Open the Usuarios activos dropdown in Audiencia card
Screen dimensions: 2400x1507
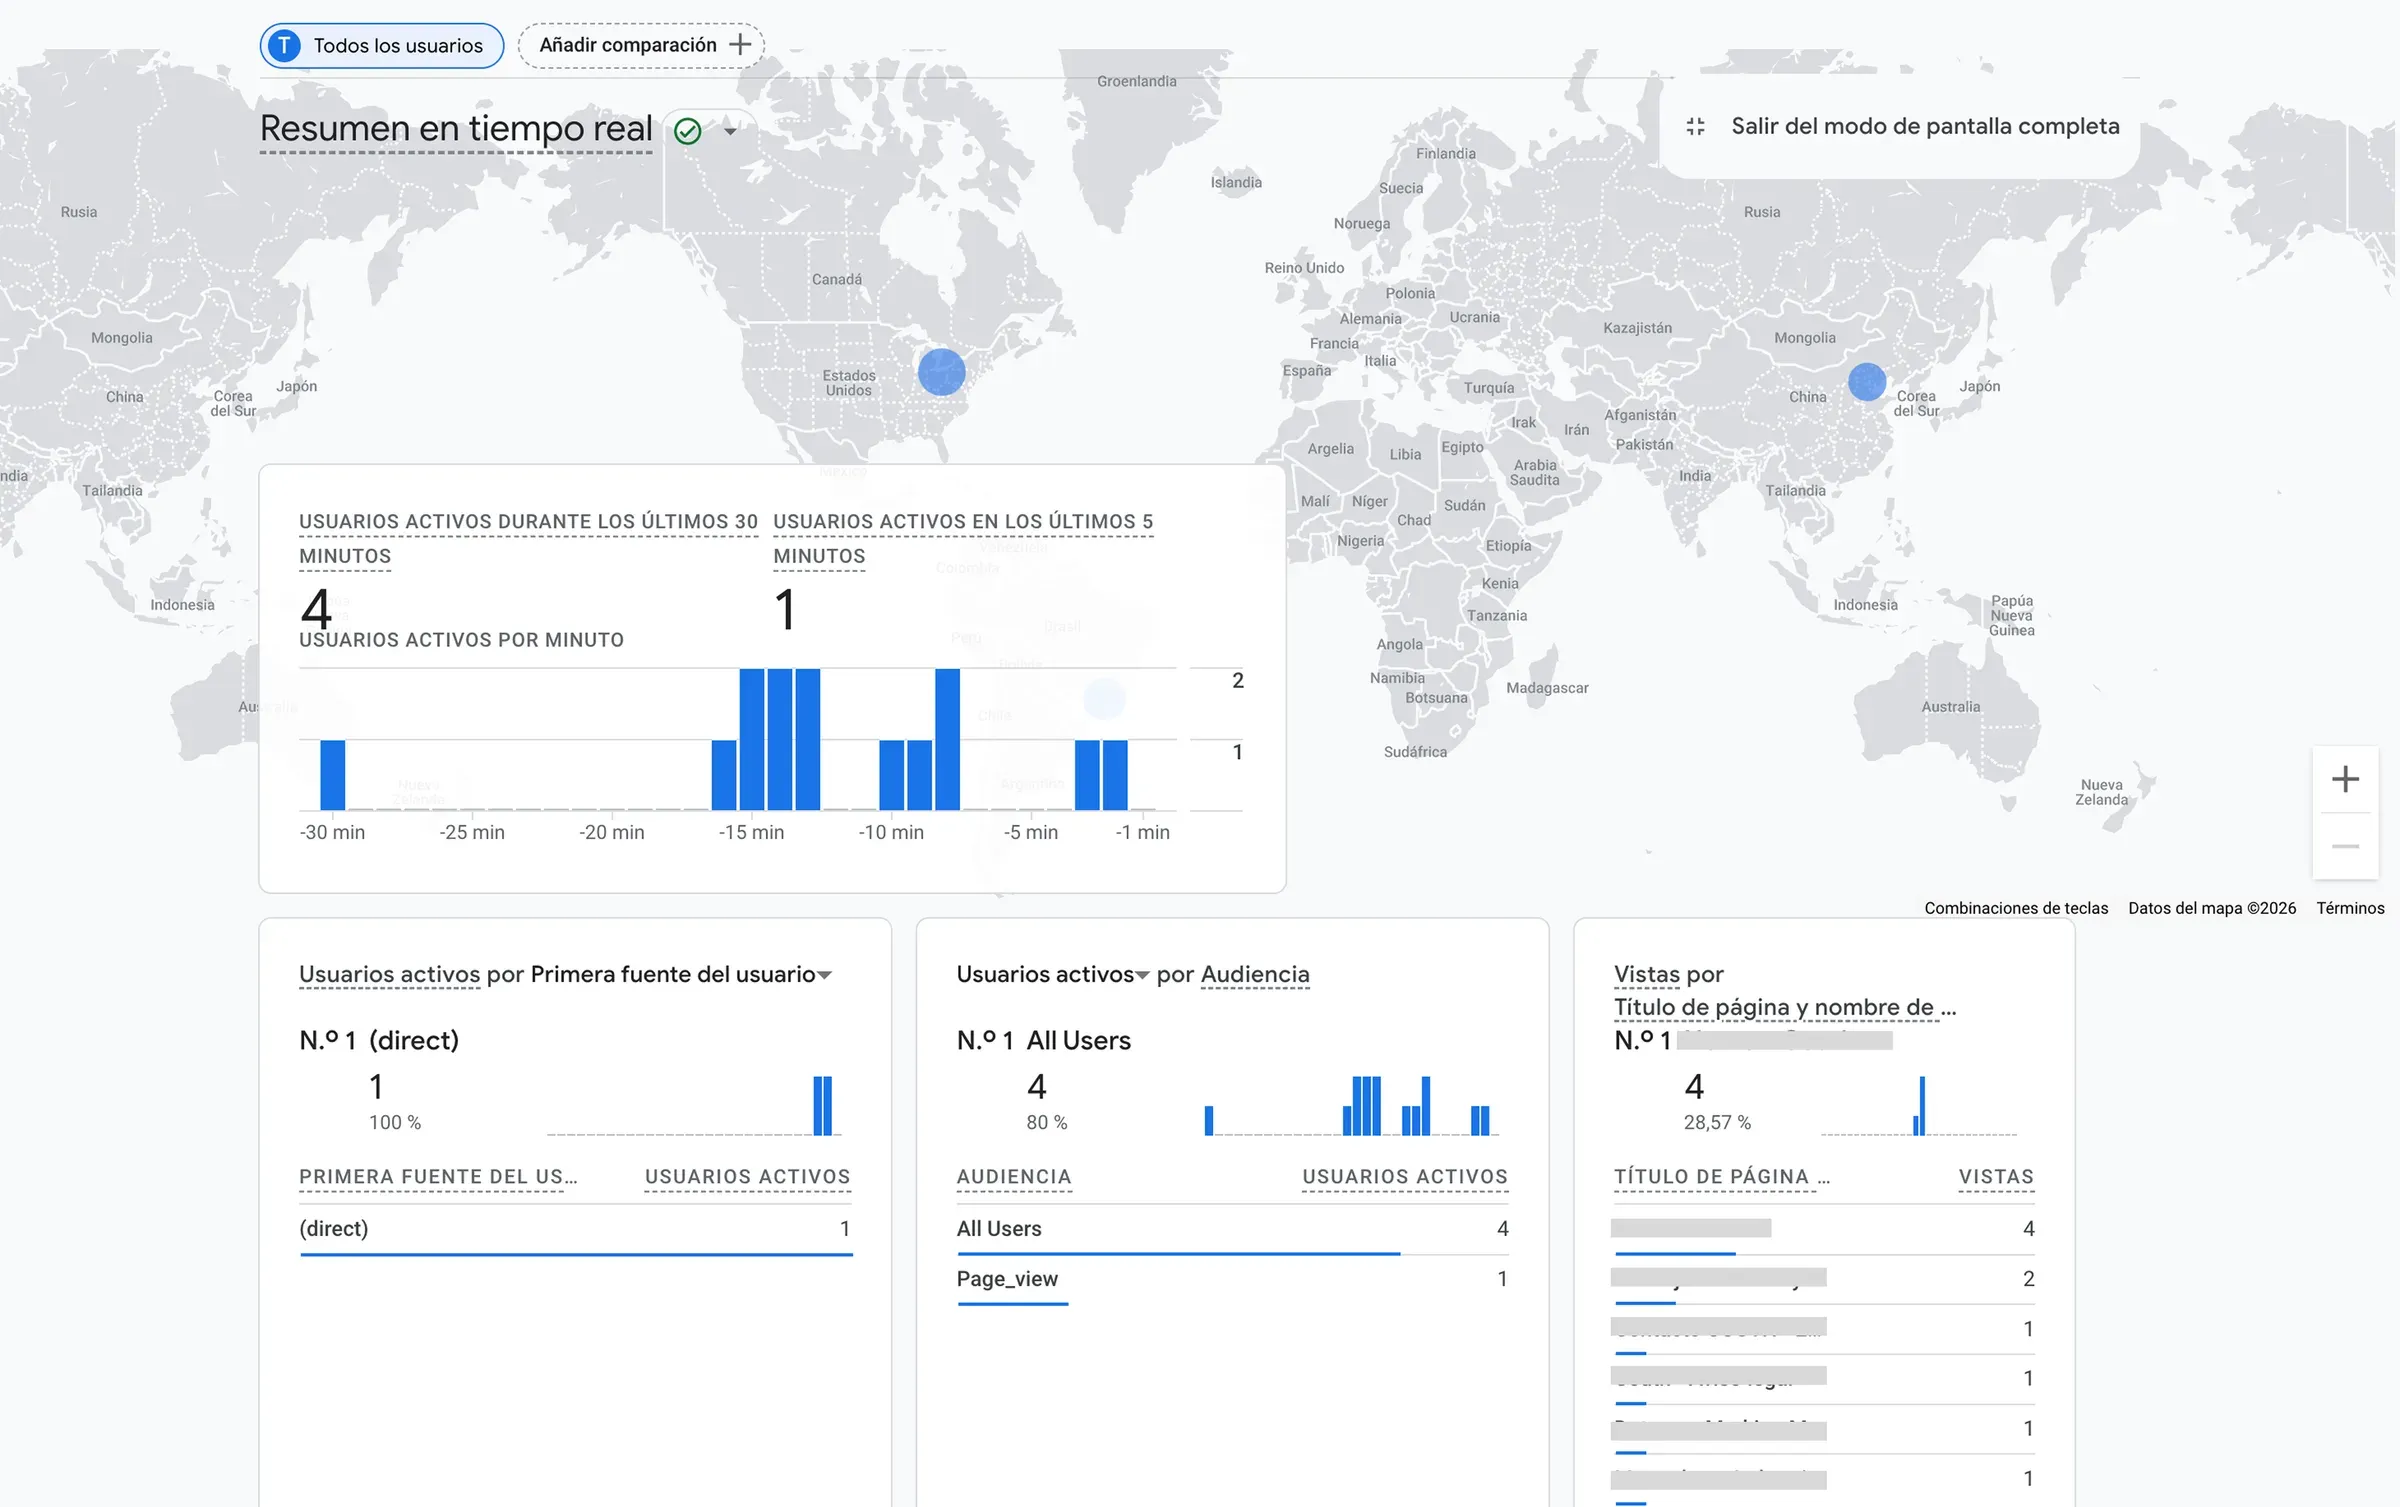pyautogui.click(x=1052, y=974)
